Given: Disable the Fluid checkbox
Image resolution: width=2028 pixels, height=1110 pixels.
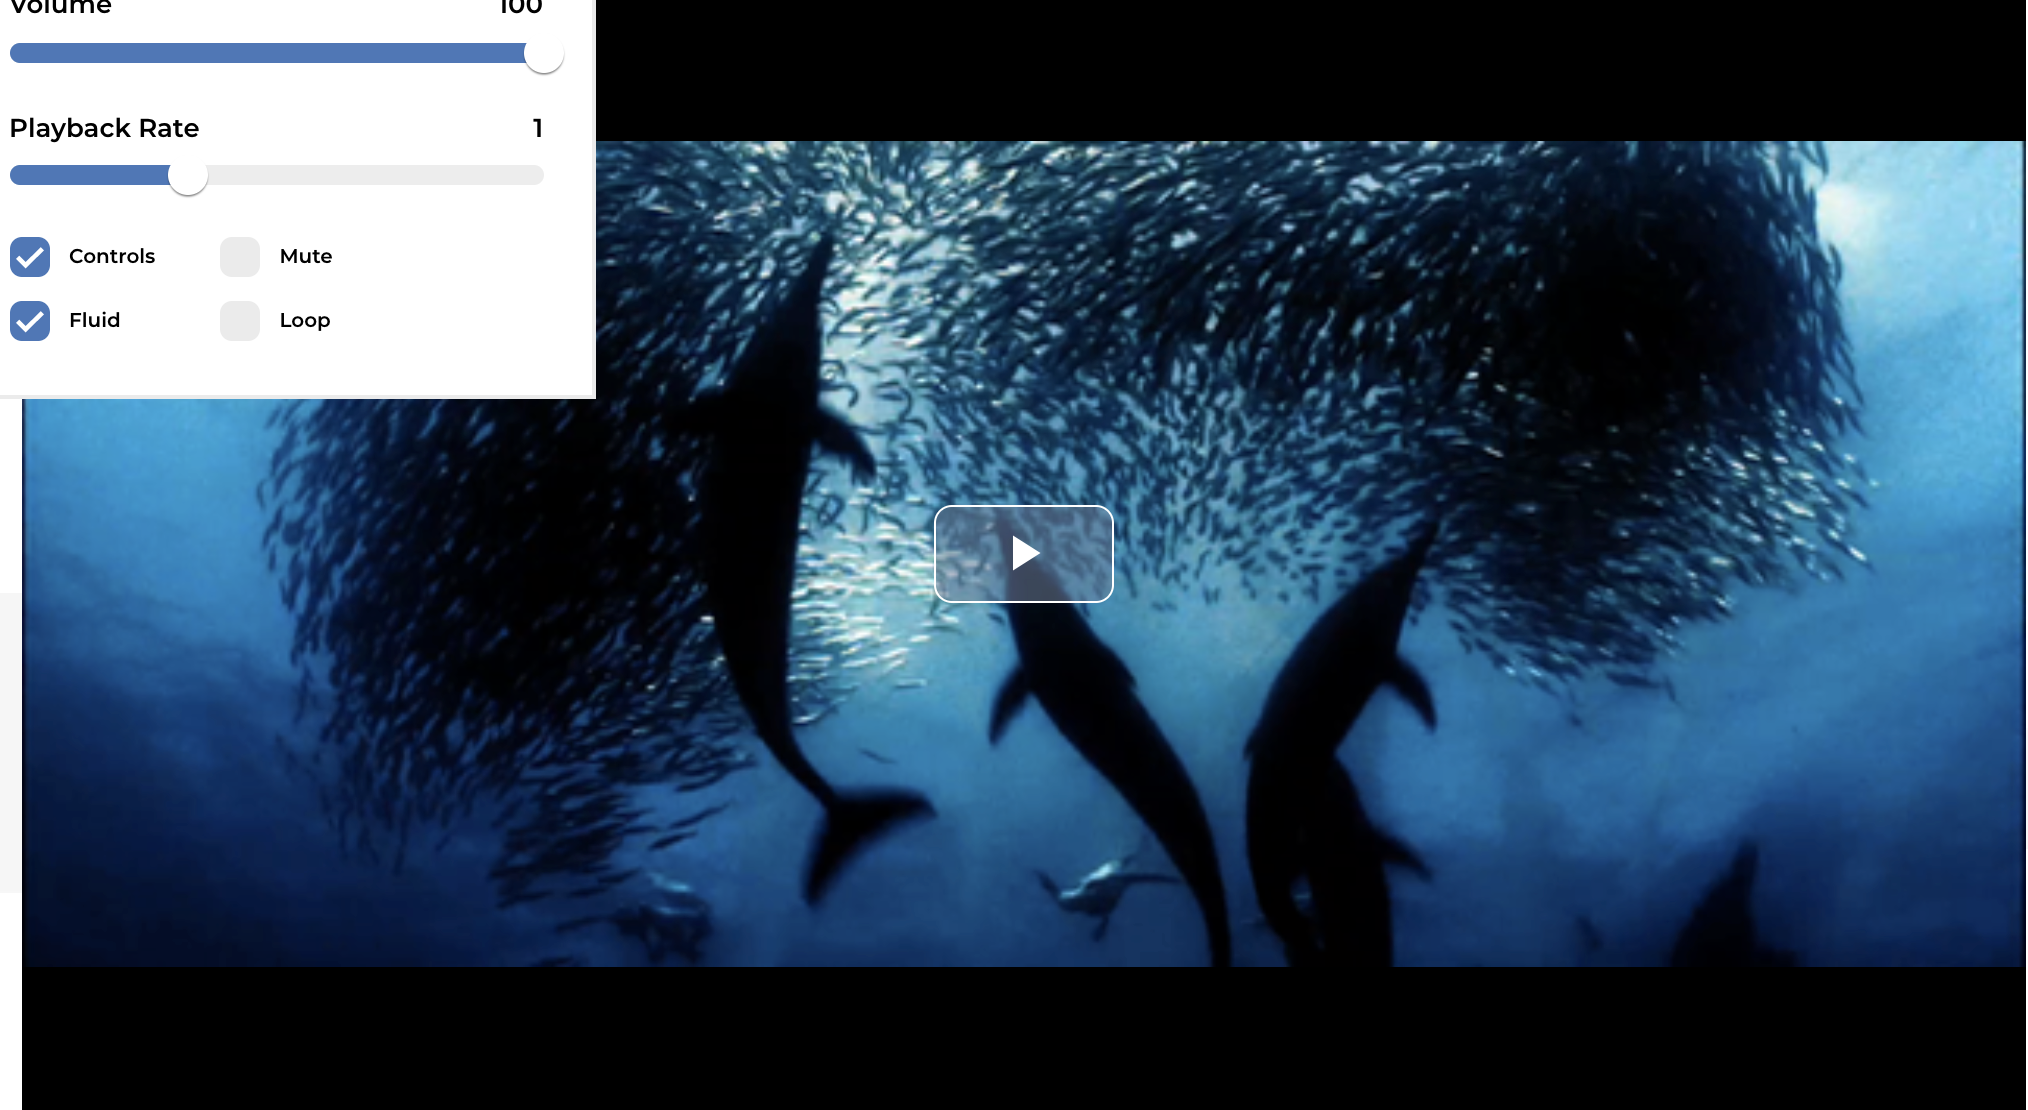Looking at the screenshot, I should coord(30,321).
